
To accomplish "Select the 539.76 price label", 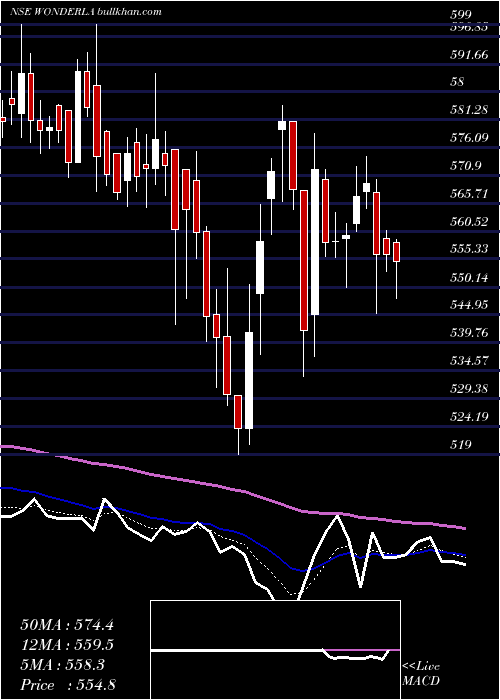I will point(469,333).
